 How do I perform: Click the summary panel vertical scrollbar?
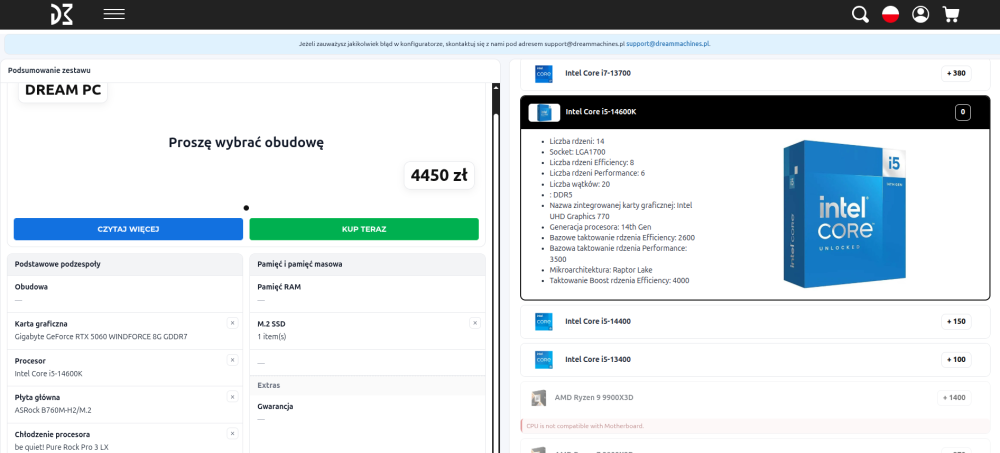click(496, 281)
